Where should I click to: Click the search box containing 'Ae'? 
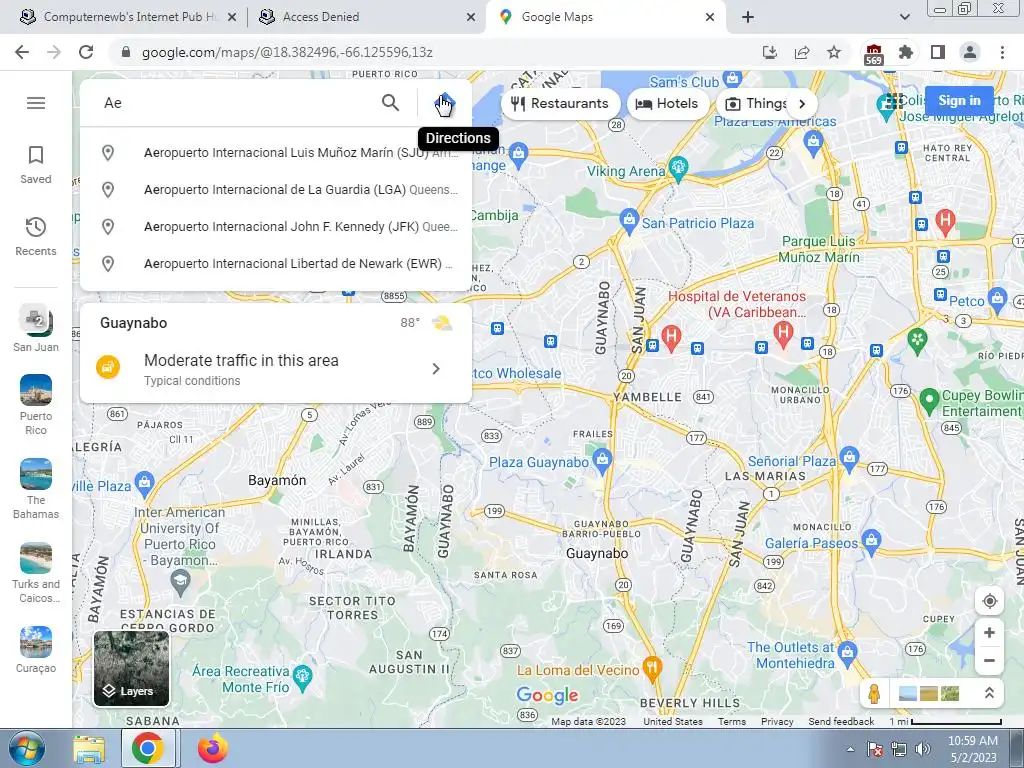235,103
